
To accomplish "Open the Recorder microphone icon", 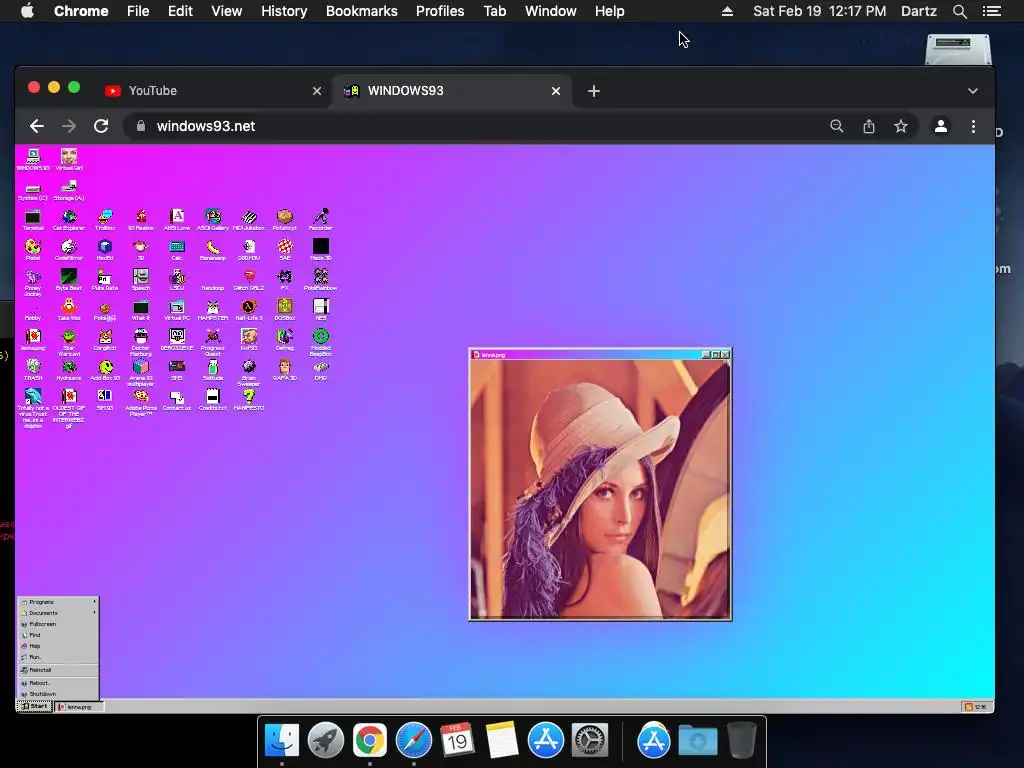I will (x=321, y=219).
